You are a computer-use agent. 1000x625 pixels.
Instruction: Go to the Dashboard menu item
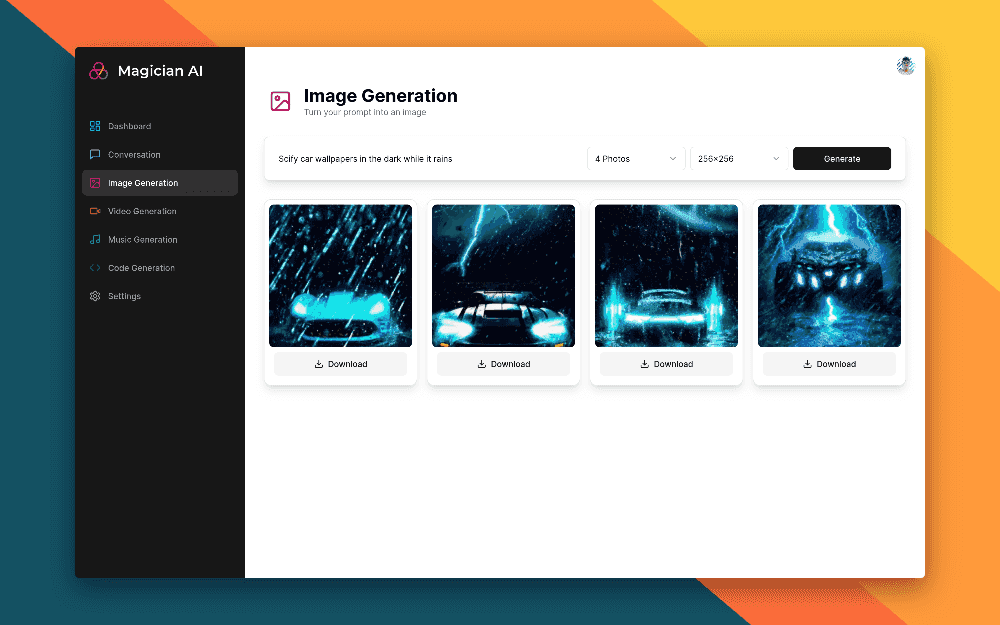point(130,126)
